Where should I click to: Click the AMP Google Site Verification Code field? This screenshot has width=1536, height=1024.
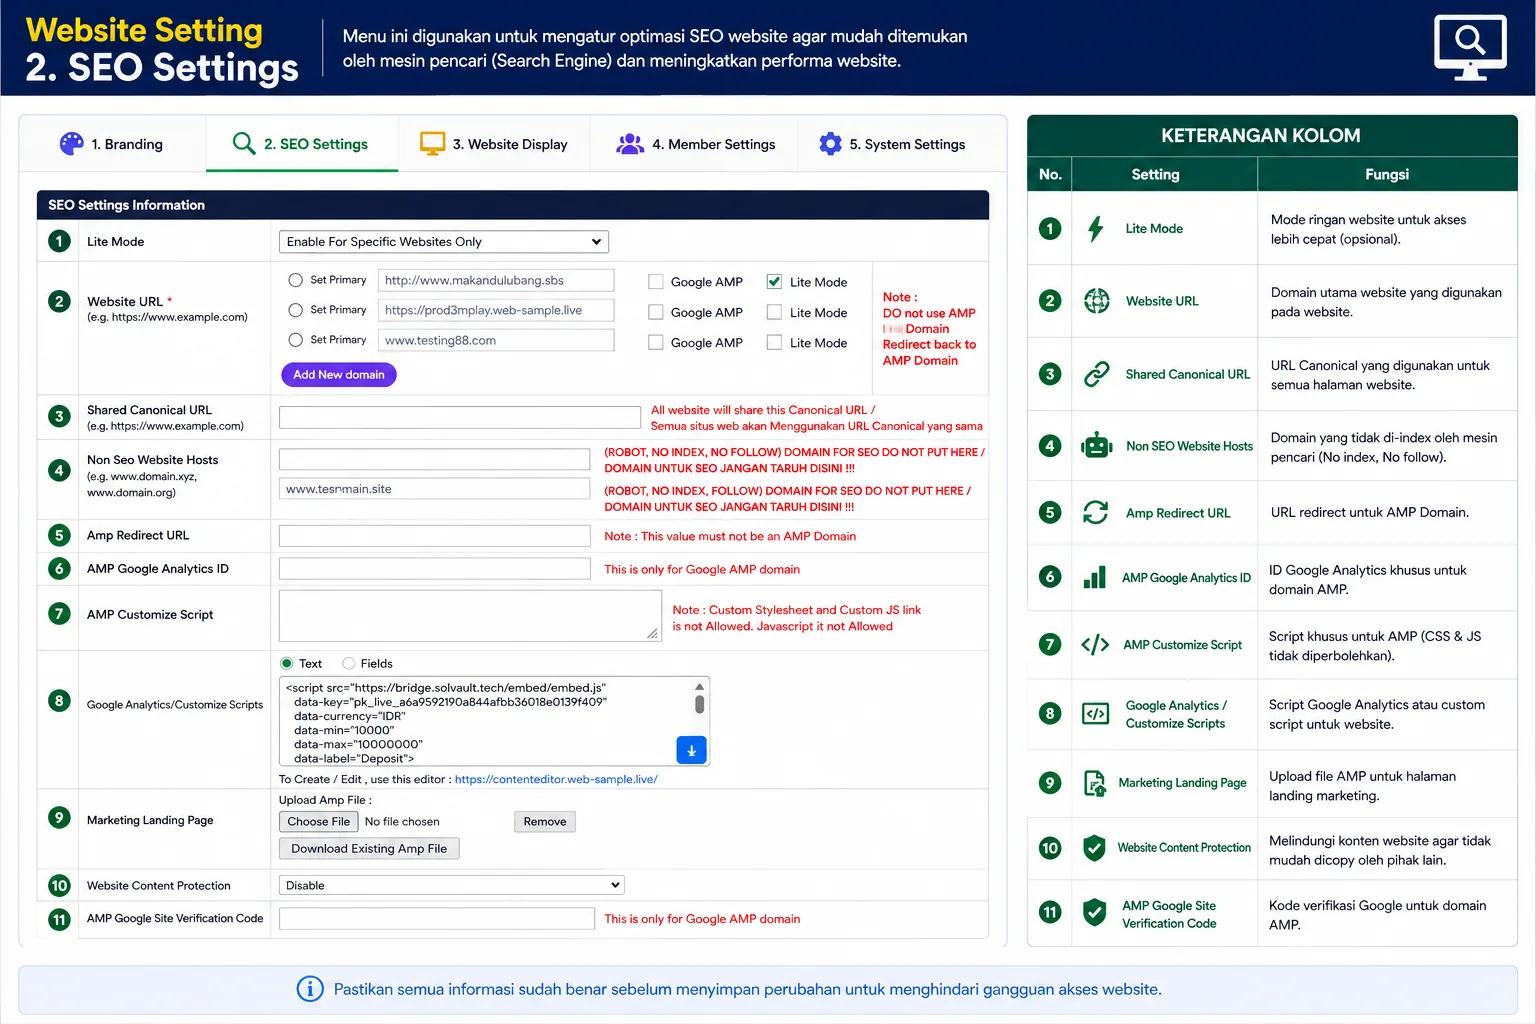437,919
